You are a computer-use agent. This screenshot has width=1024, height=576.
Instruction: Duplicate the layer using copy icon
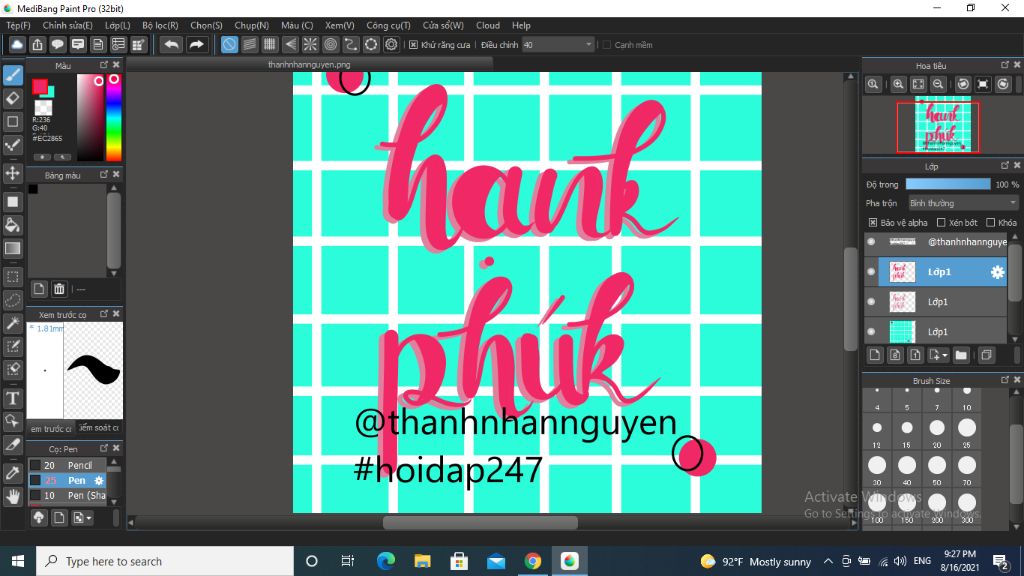[x=986, y=355]
